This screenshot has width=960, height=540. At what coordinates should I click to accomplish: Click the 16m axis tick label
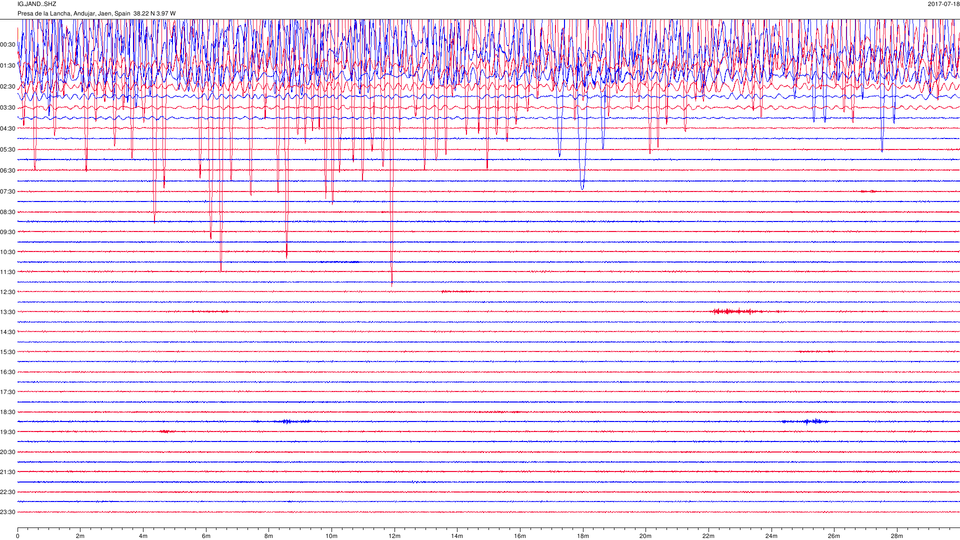point(520,536)
